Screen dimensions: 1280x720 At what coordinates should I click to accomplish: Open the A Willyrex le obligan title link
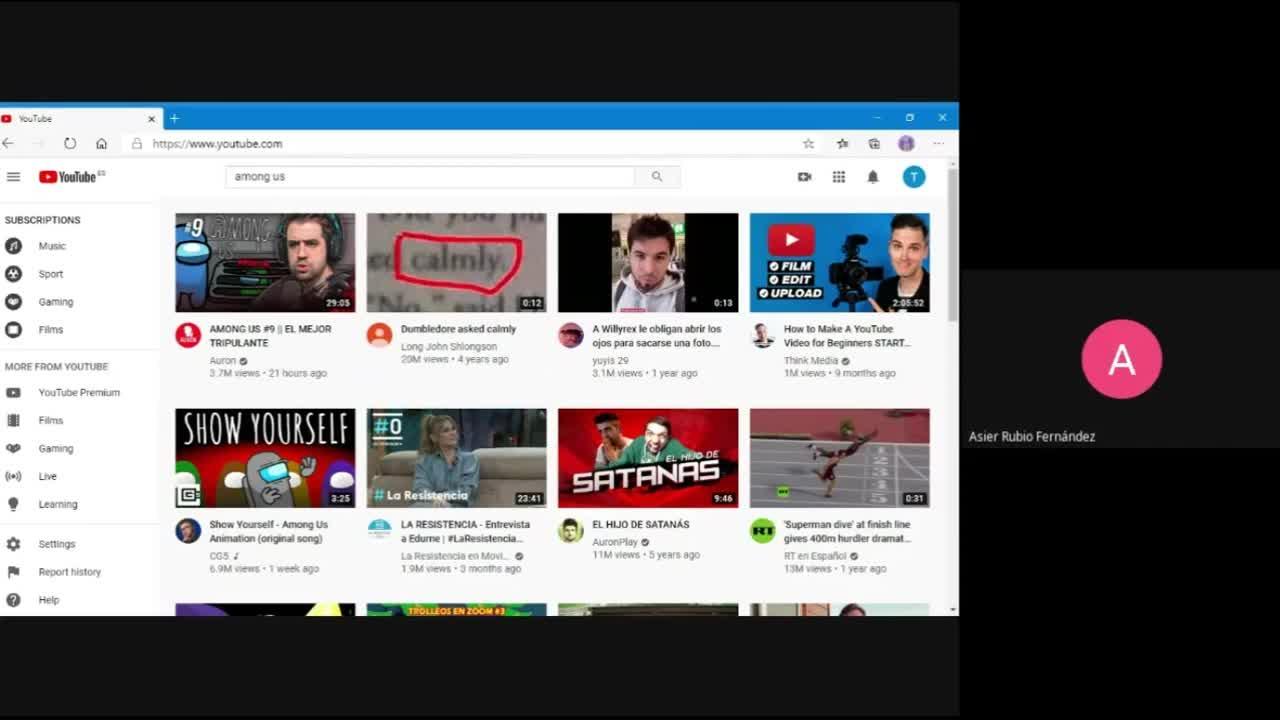(x=657, y=336)
